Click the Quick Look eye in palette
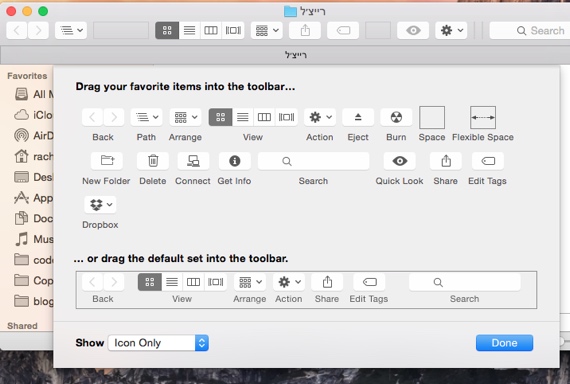The width and height of the screenshot is (570, 384). click(400, 161)
